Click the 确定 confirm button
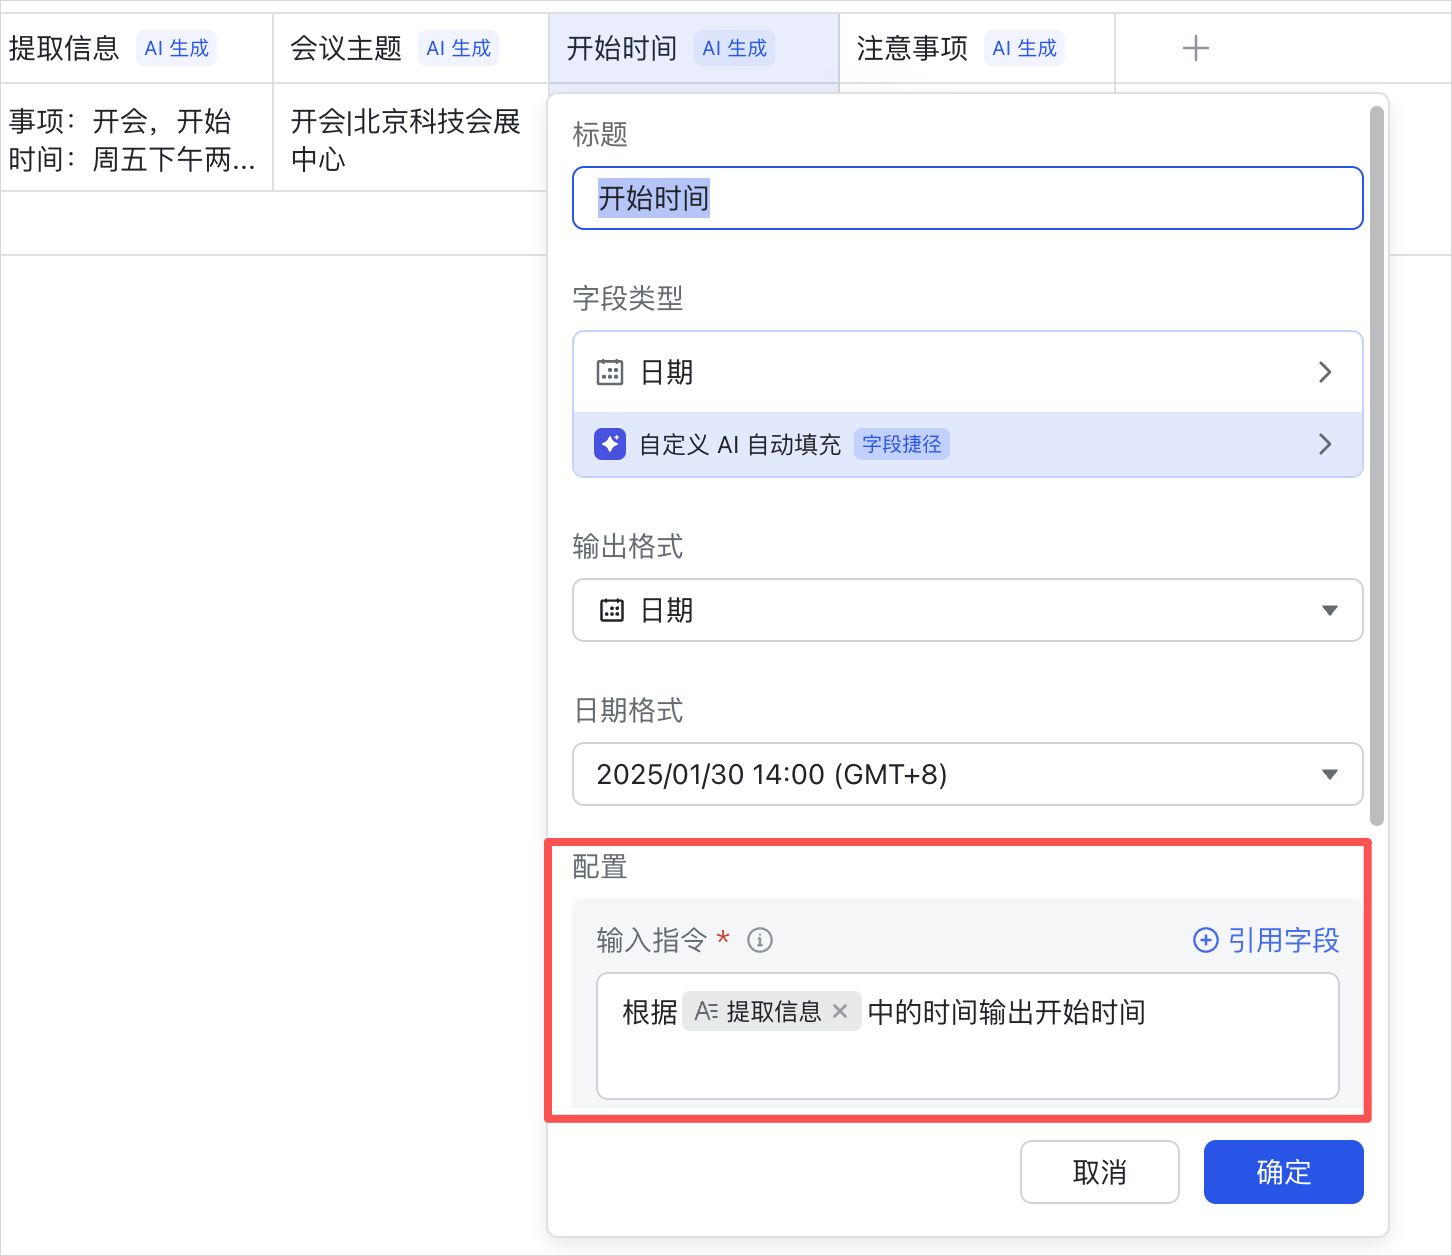1452x1256 pixels. tap(1283, 1172)
